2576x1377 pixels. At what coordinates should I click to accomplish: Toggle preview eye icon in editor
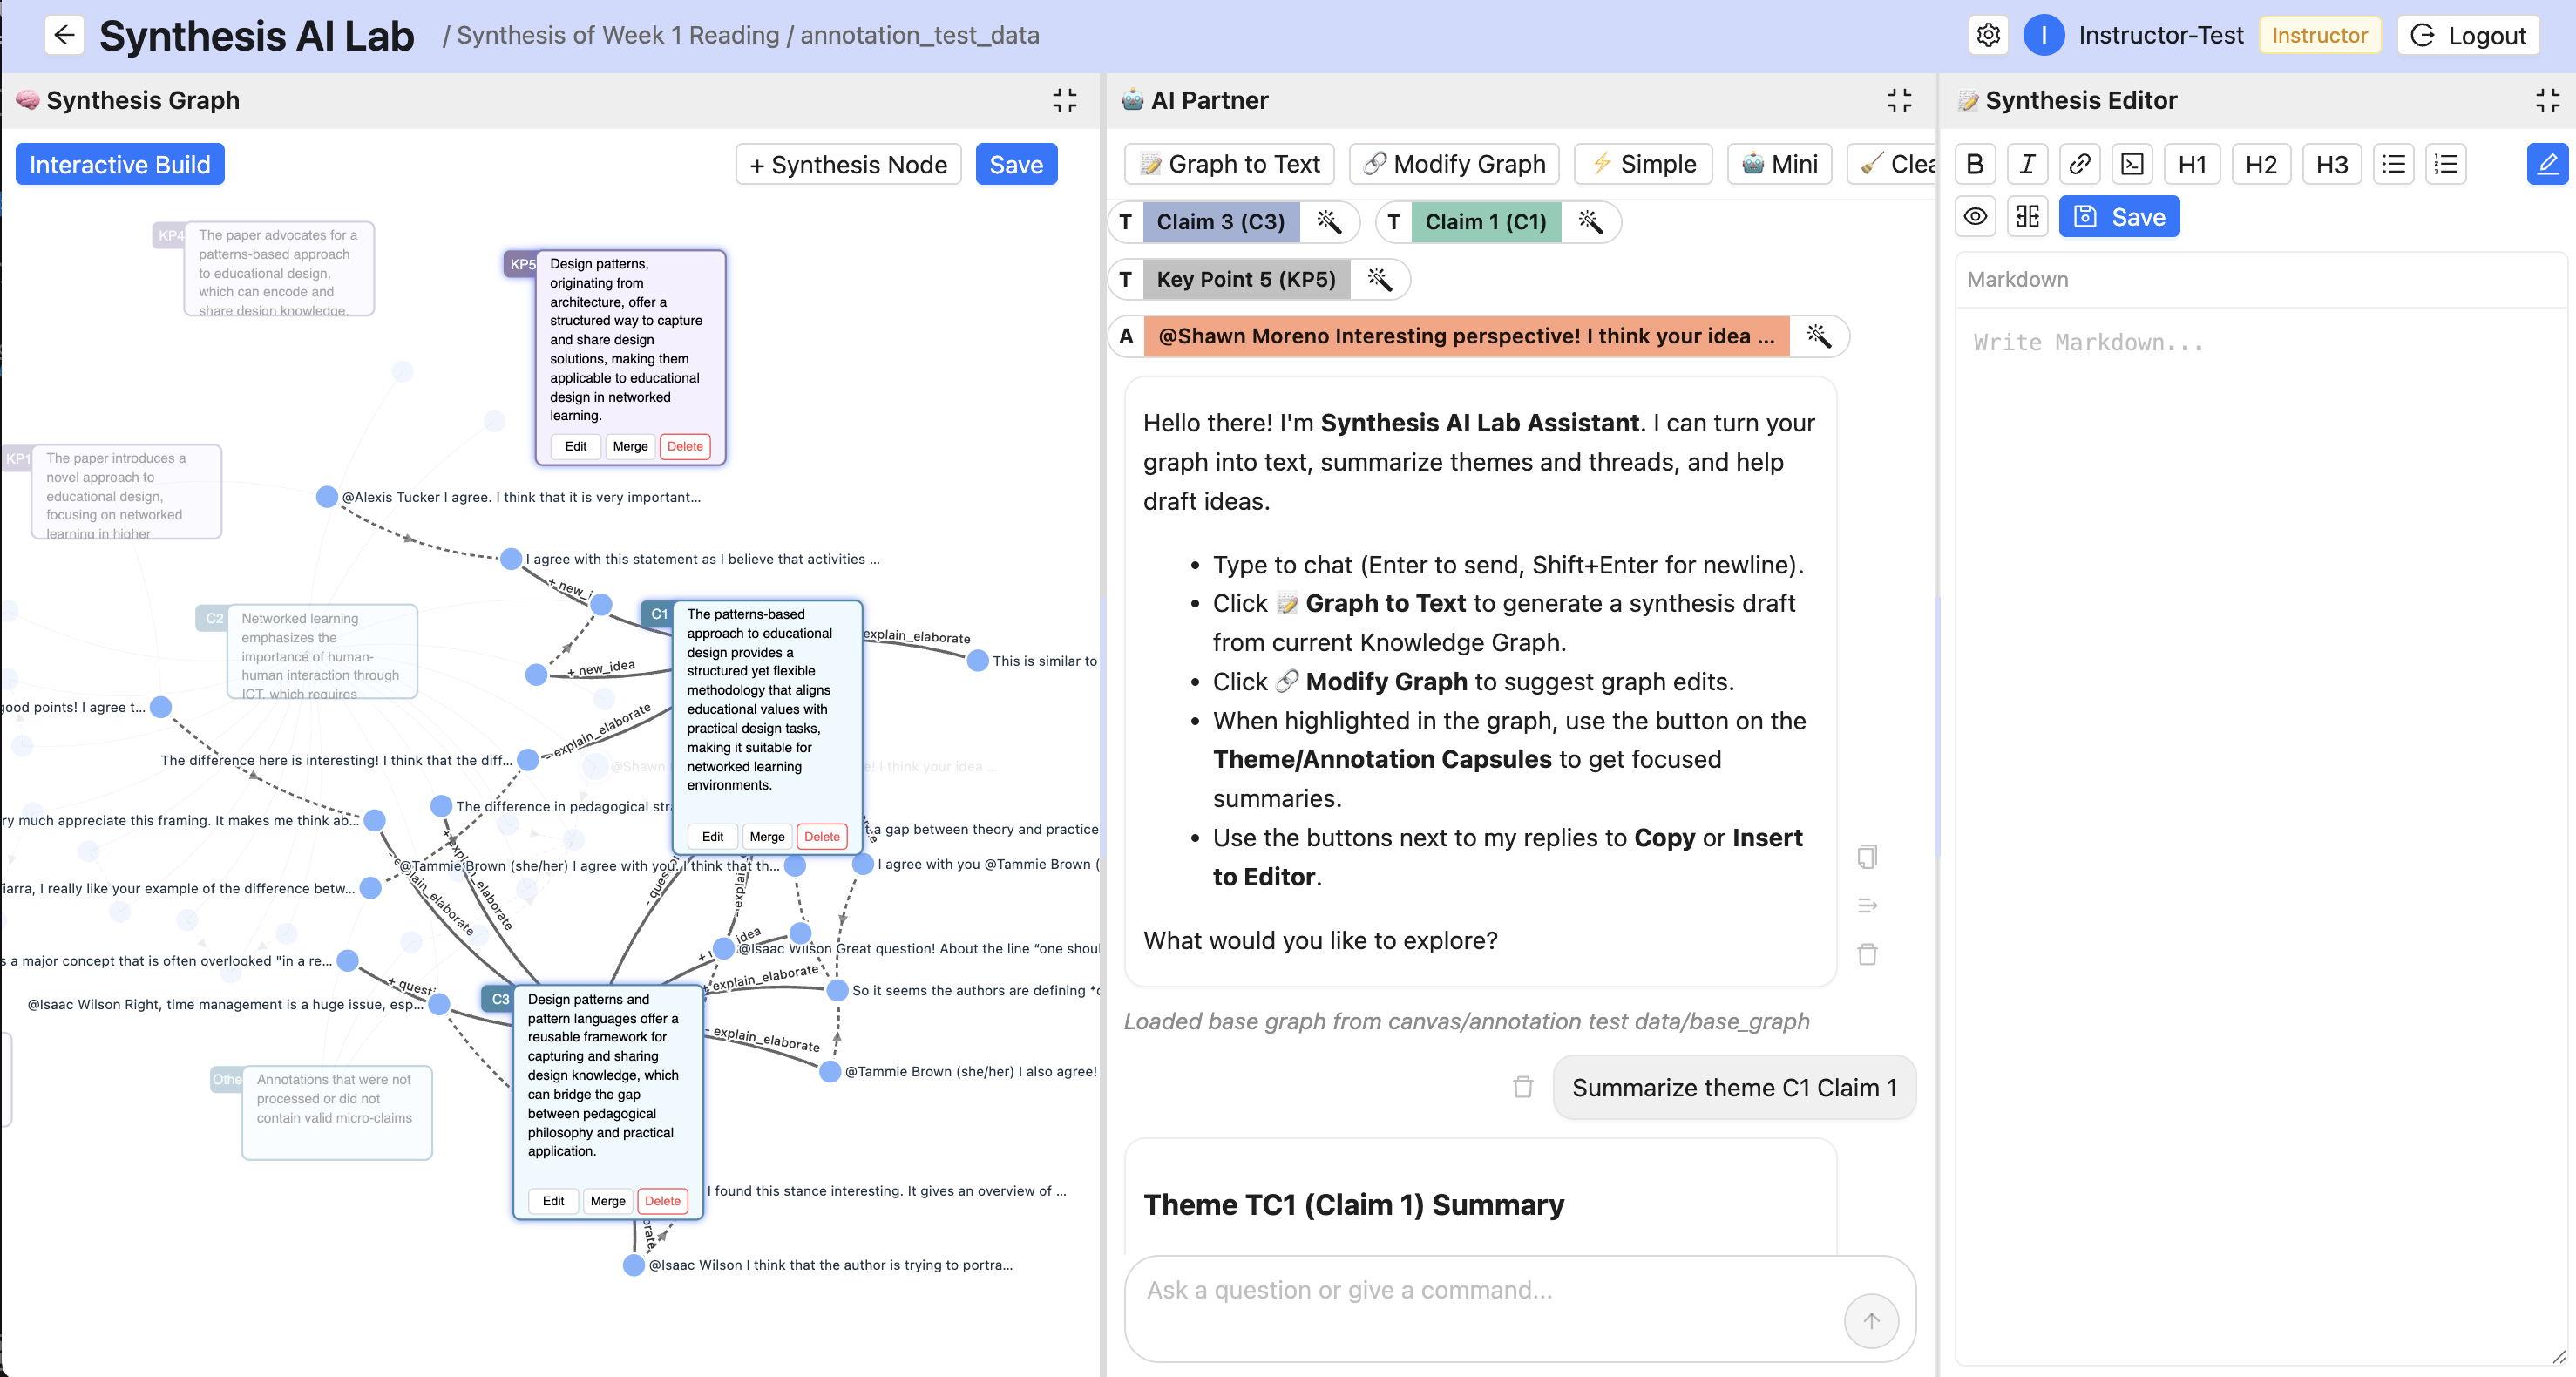coord(1975,217)
